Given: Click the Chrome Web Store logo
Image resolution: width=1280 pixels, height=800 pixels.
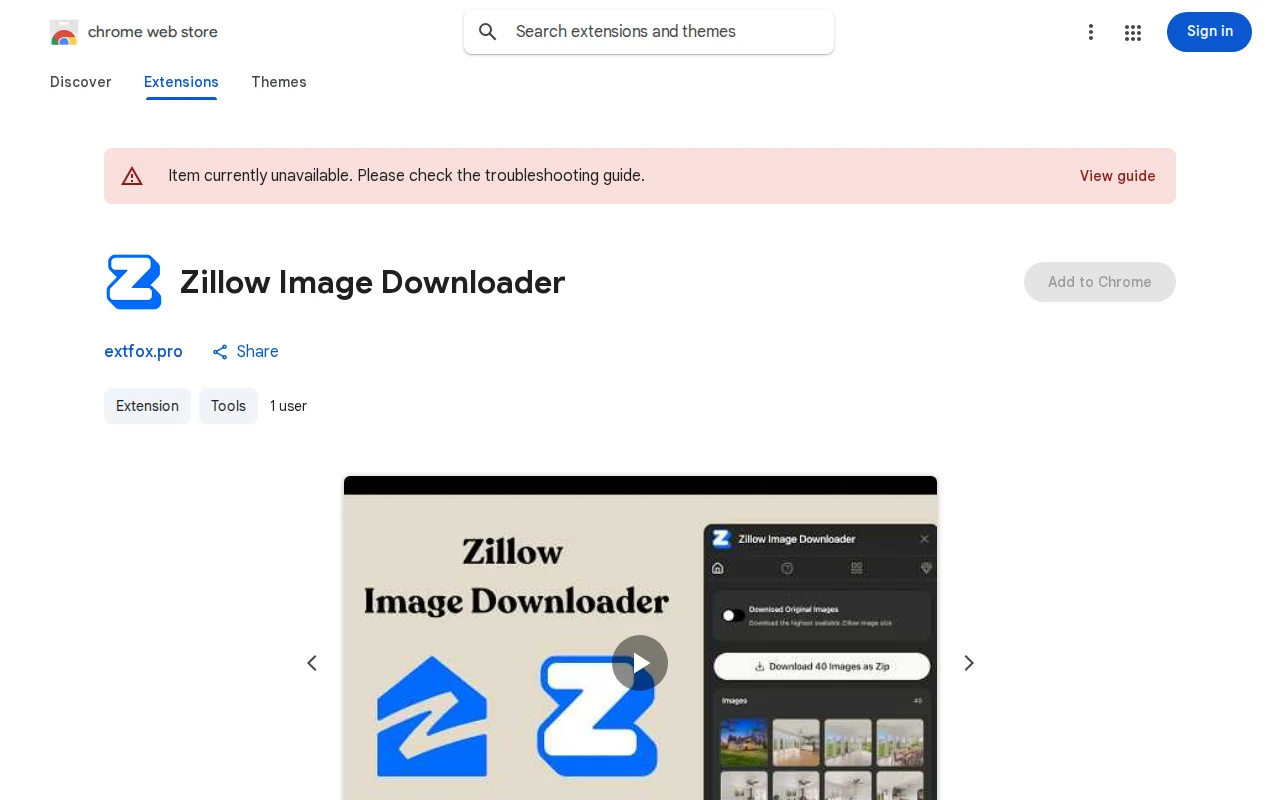Looking at the screenshot, I should (x=64, y=32).
